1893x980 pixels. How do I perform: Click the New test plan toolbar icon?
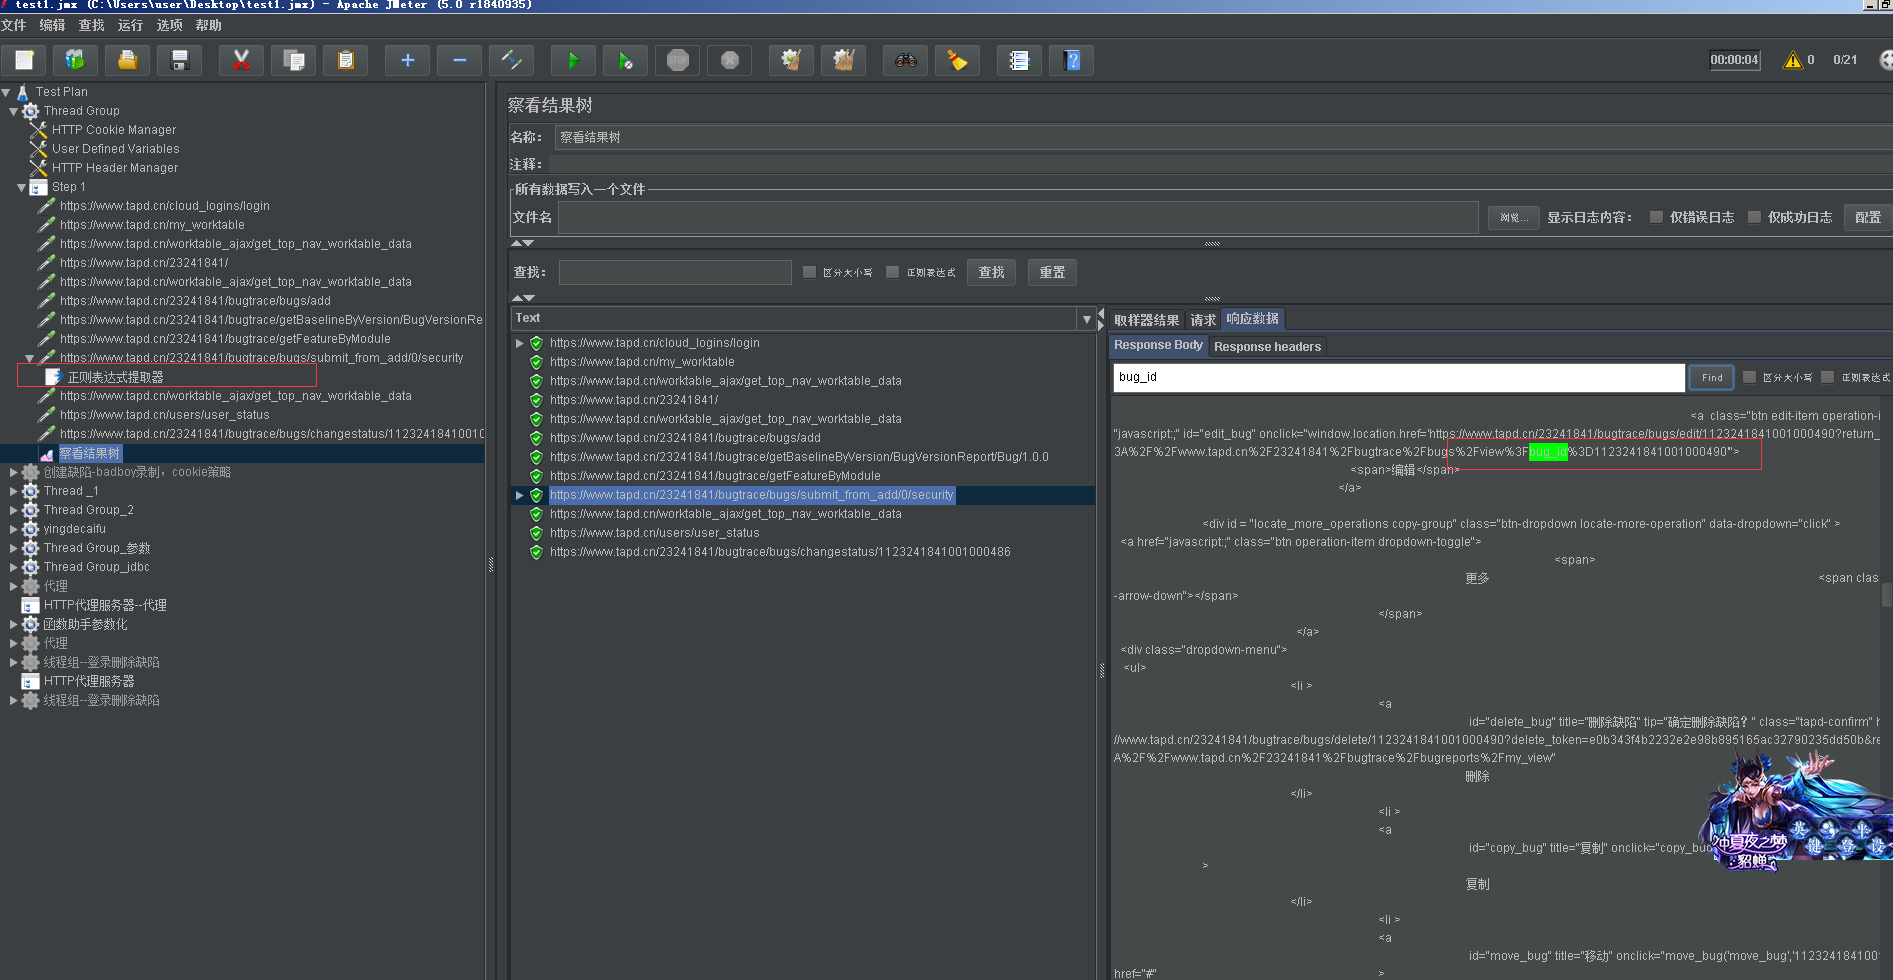(24, 60)
